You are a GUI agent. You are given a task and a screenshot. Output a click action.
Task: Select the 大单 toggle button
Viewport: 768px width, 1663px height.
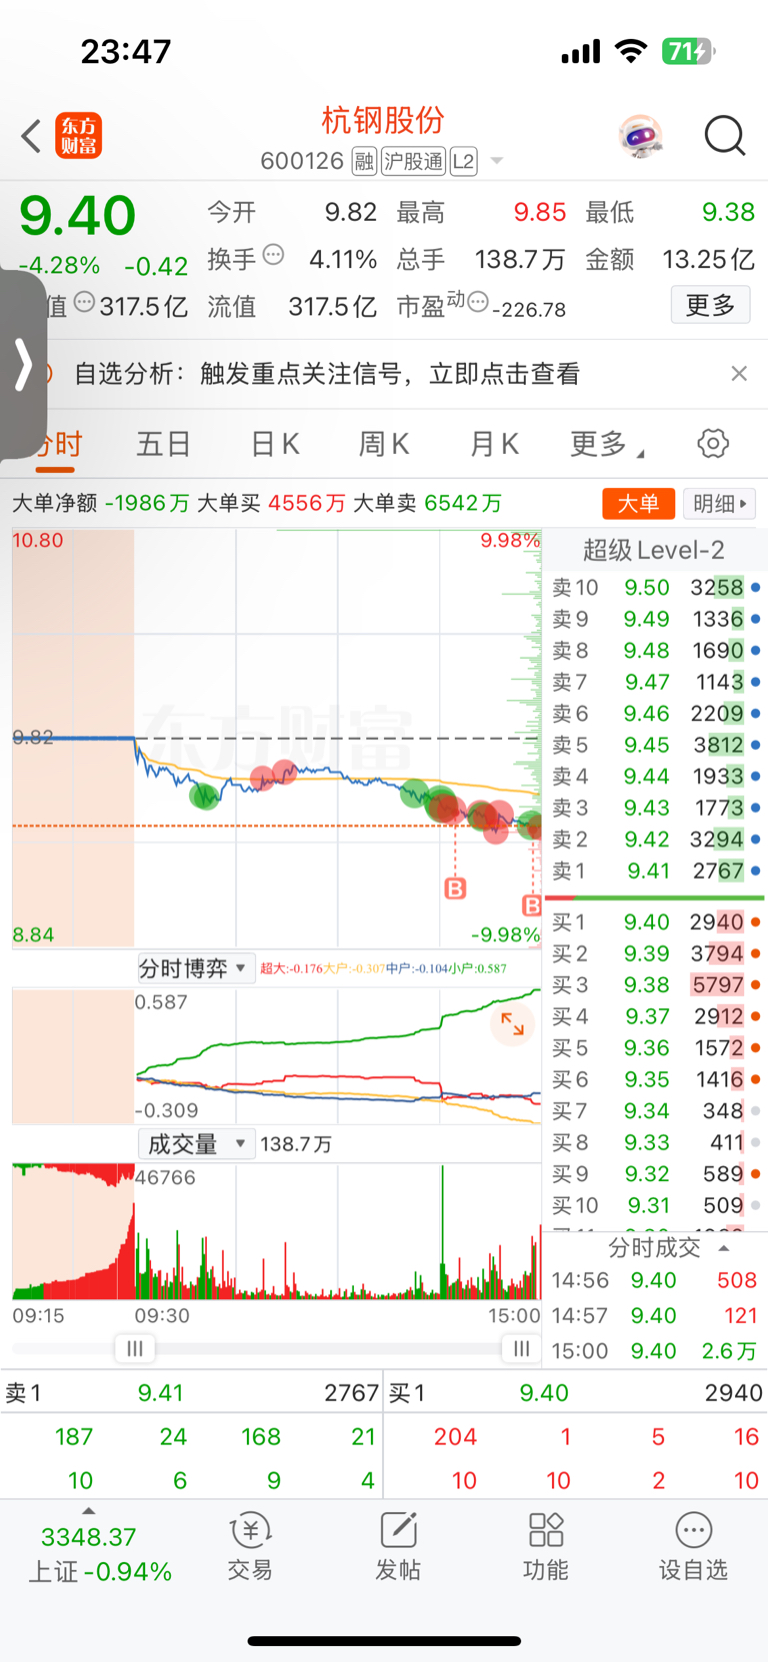tap(638, 503)
